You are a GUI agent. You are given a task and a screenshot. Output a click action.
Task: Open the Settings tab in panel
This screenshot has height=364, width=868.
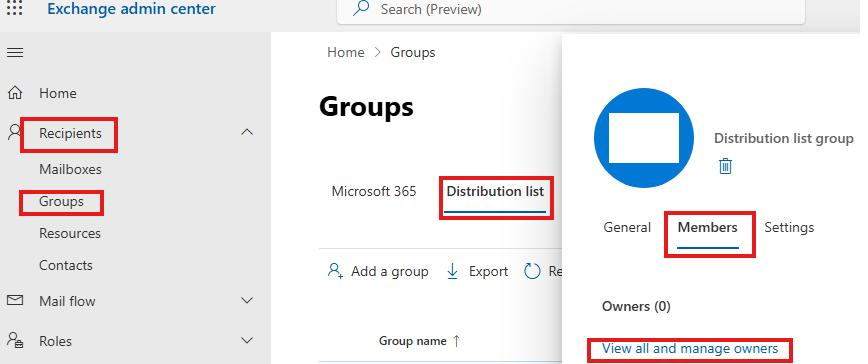789,227
